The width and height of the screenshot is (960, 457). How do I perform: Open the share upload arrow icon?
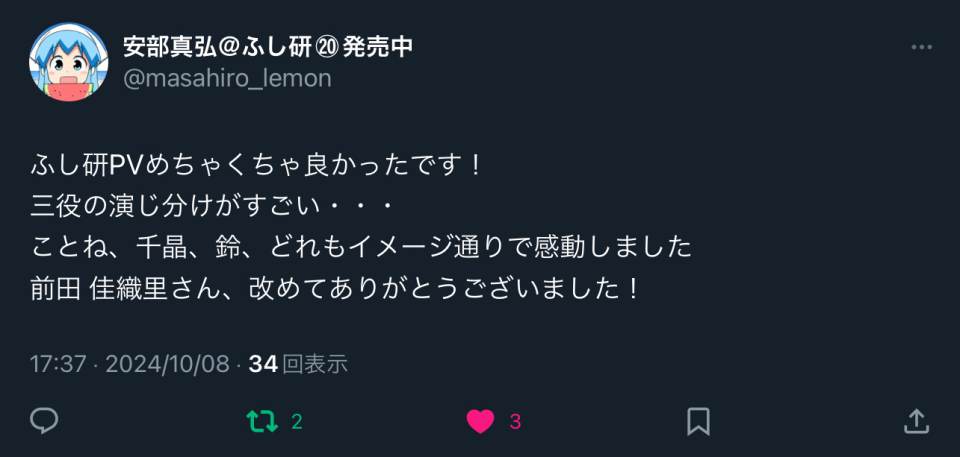pyautogui.click(x=916, y=421)
